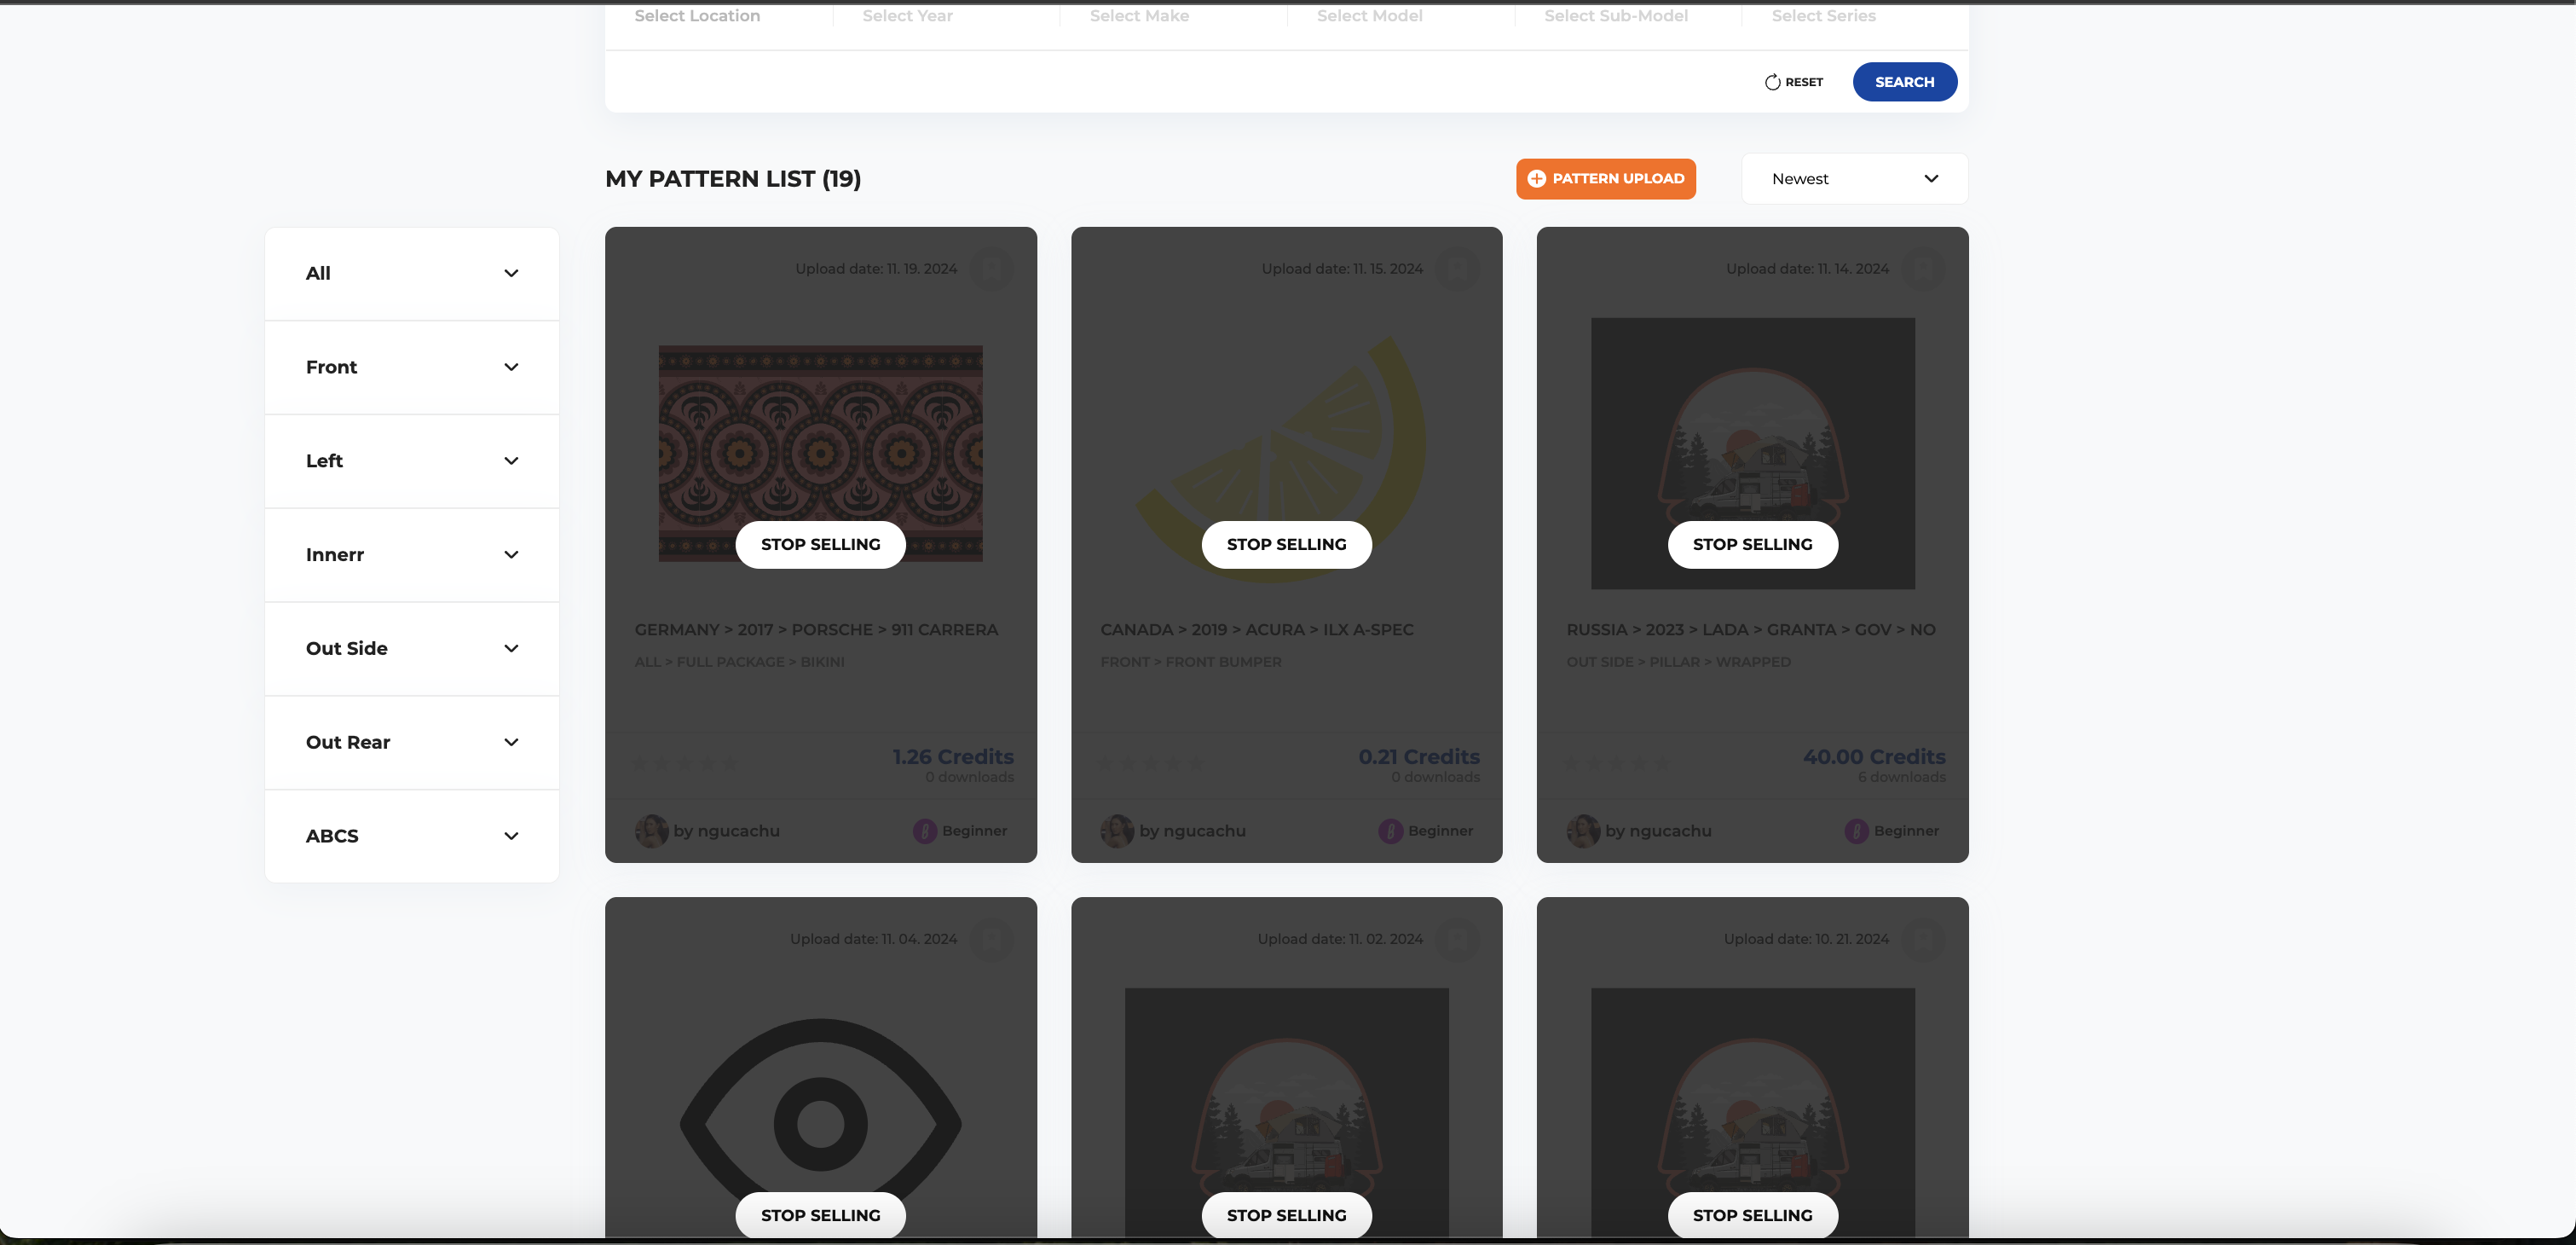Click the text OUT SIDE > PILLAR > WRAPPED
2576x1245 pixels.
1678,662
